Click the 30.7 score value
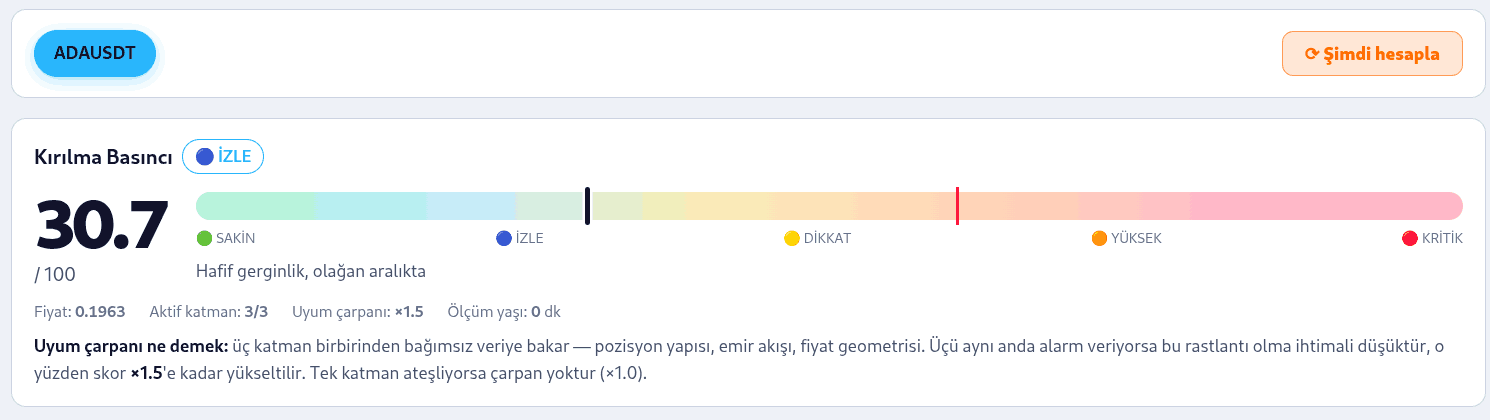 [x=101, y=225]
